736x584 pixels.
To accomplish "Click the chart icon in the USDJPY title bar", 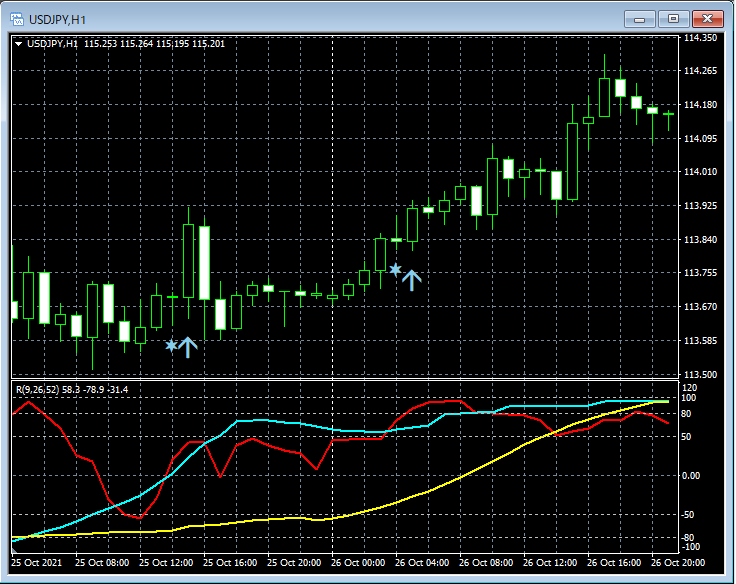I will point(17,19).
